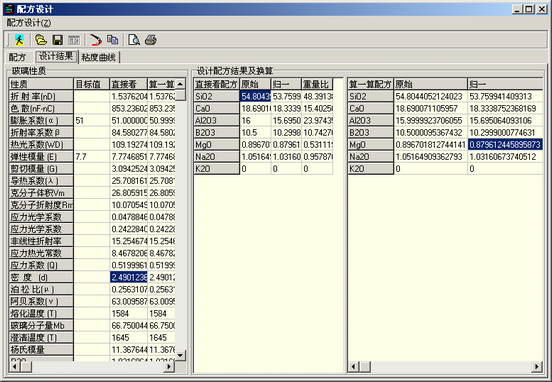Click the copy documents toolbar icon
The image size is (552, 382).
[113, 40]
